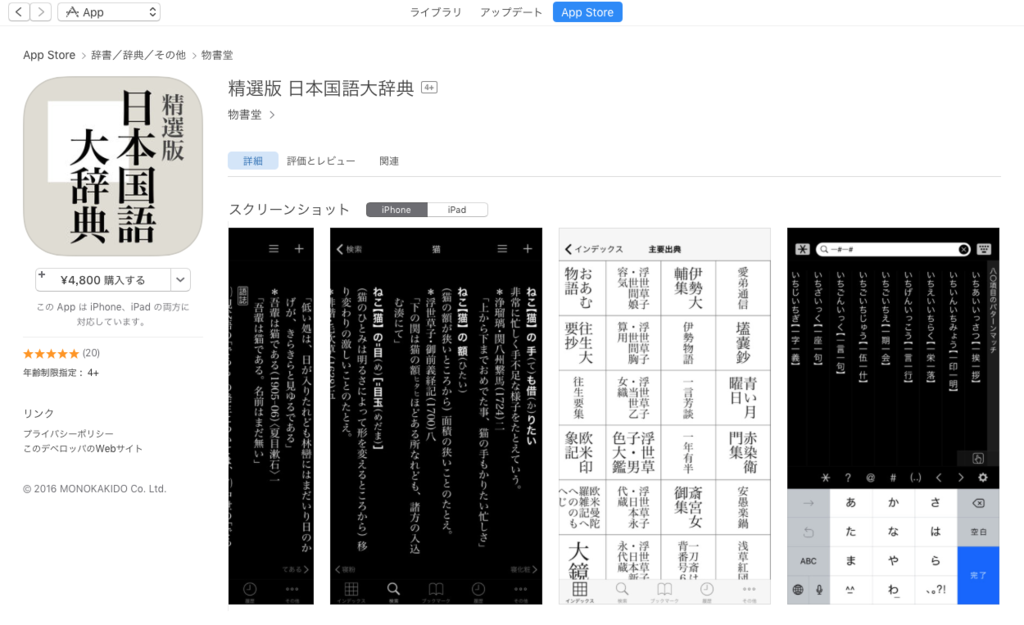Viewport: 1024px width, 625px height.
Task: Open the 関連 tab
Action: point(389,161)
